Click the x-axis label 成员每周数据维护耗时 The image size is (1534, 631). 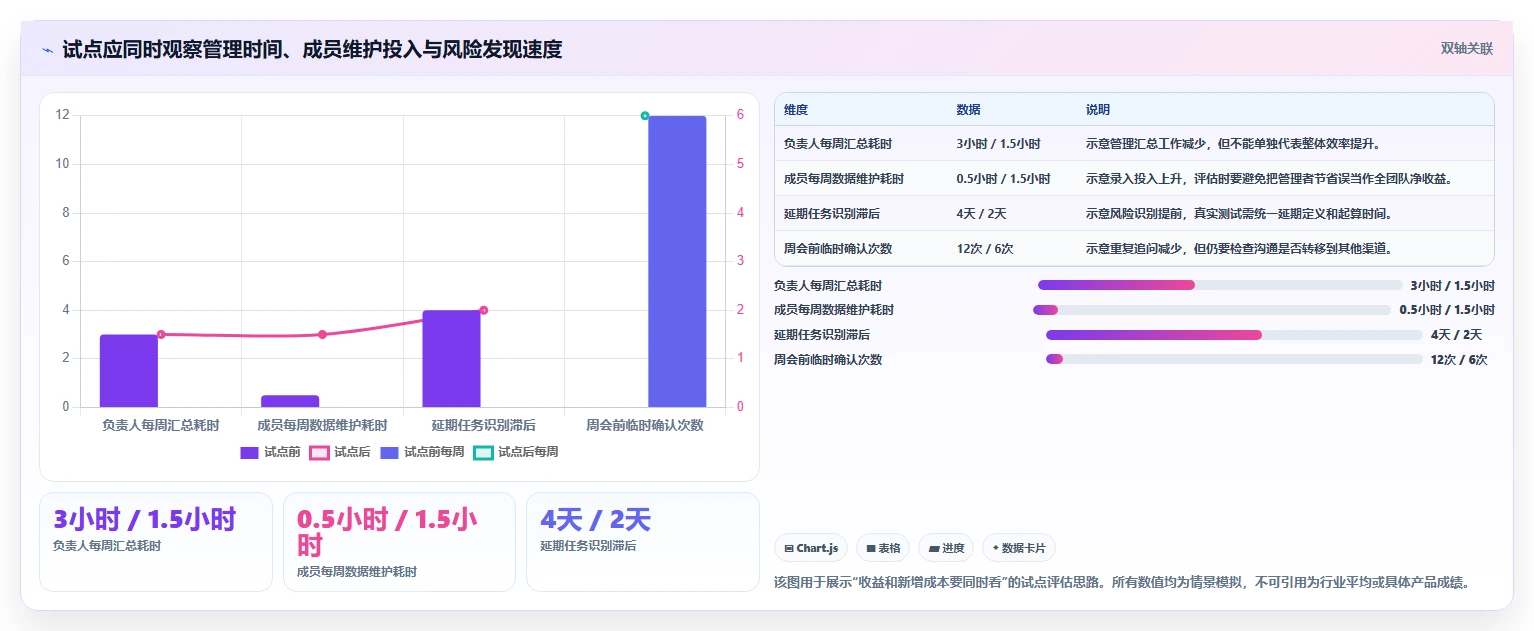point(322,425)
